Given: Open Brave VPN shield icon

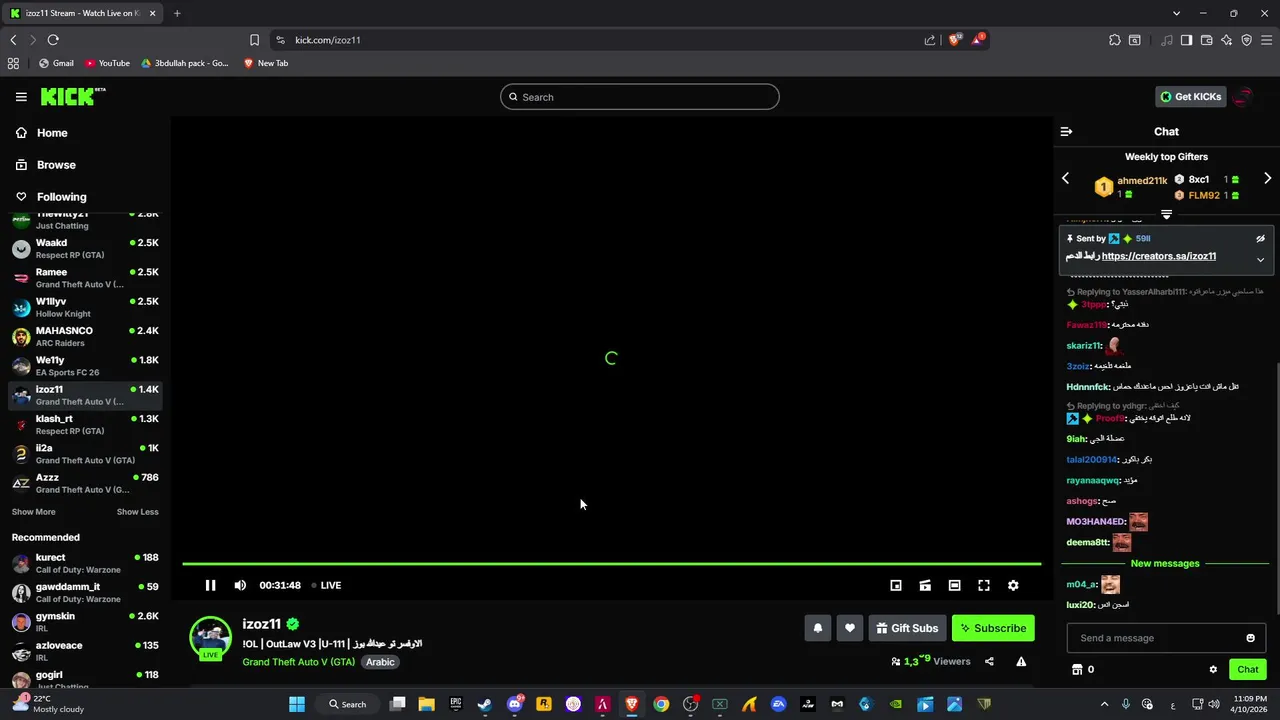Looking at the screenshot, I should 1247,40.
